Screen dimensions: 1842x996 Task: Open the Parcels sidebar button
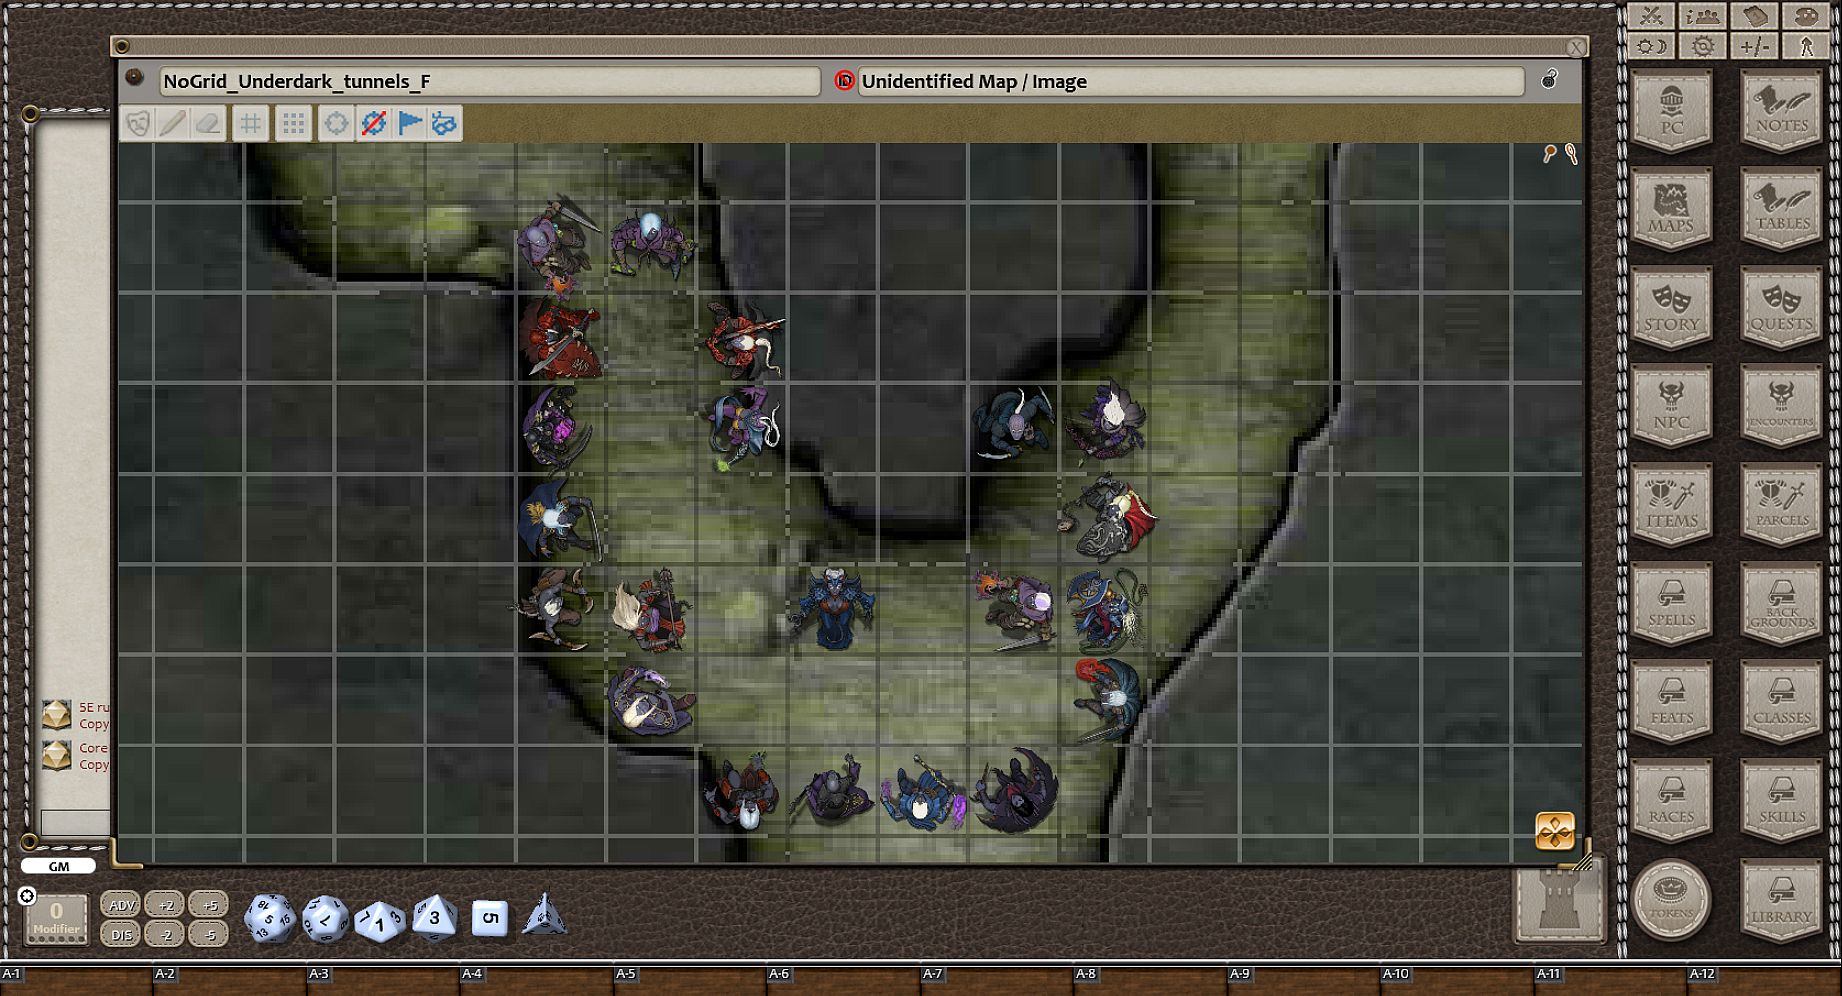pyautogui.click(x=1782, y=506)
